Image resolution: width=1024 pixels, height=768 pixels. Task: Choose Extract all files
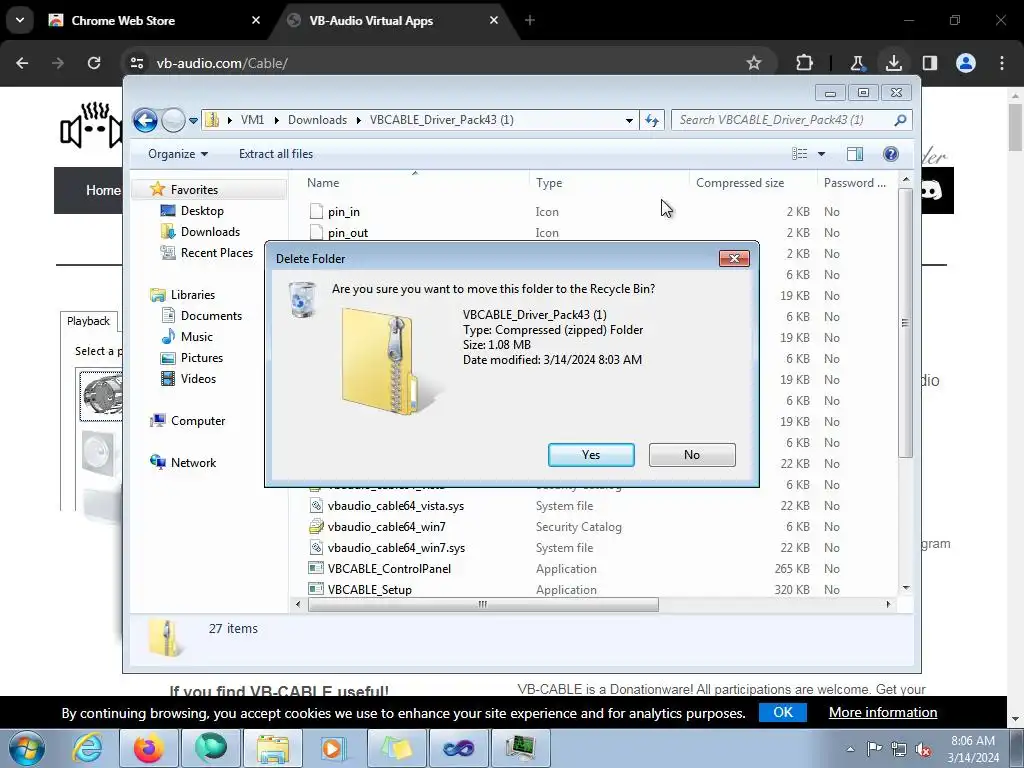click(x=276, y=154)
